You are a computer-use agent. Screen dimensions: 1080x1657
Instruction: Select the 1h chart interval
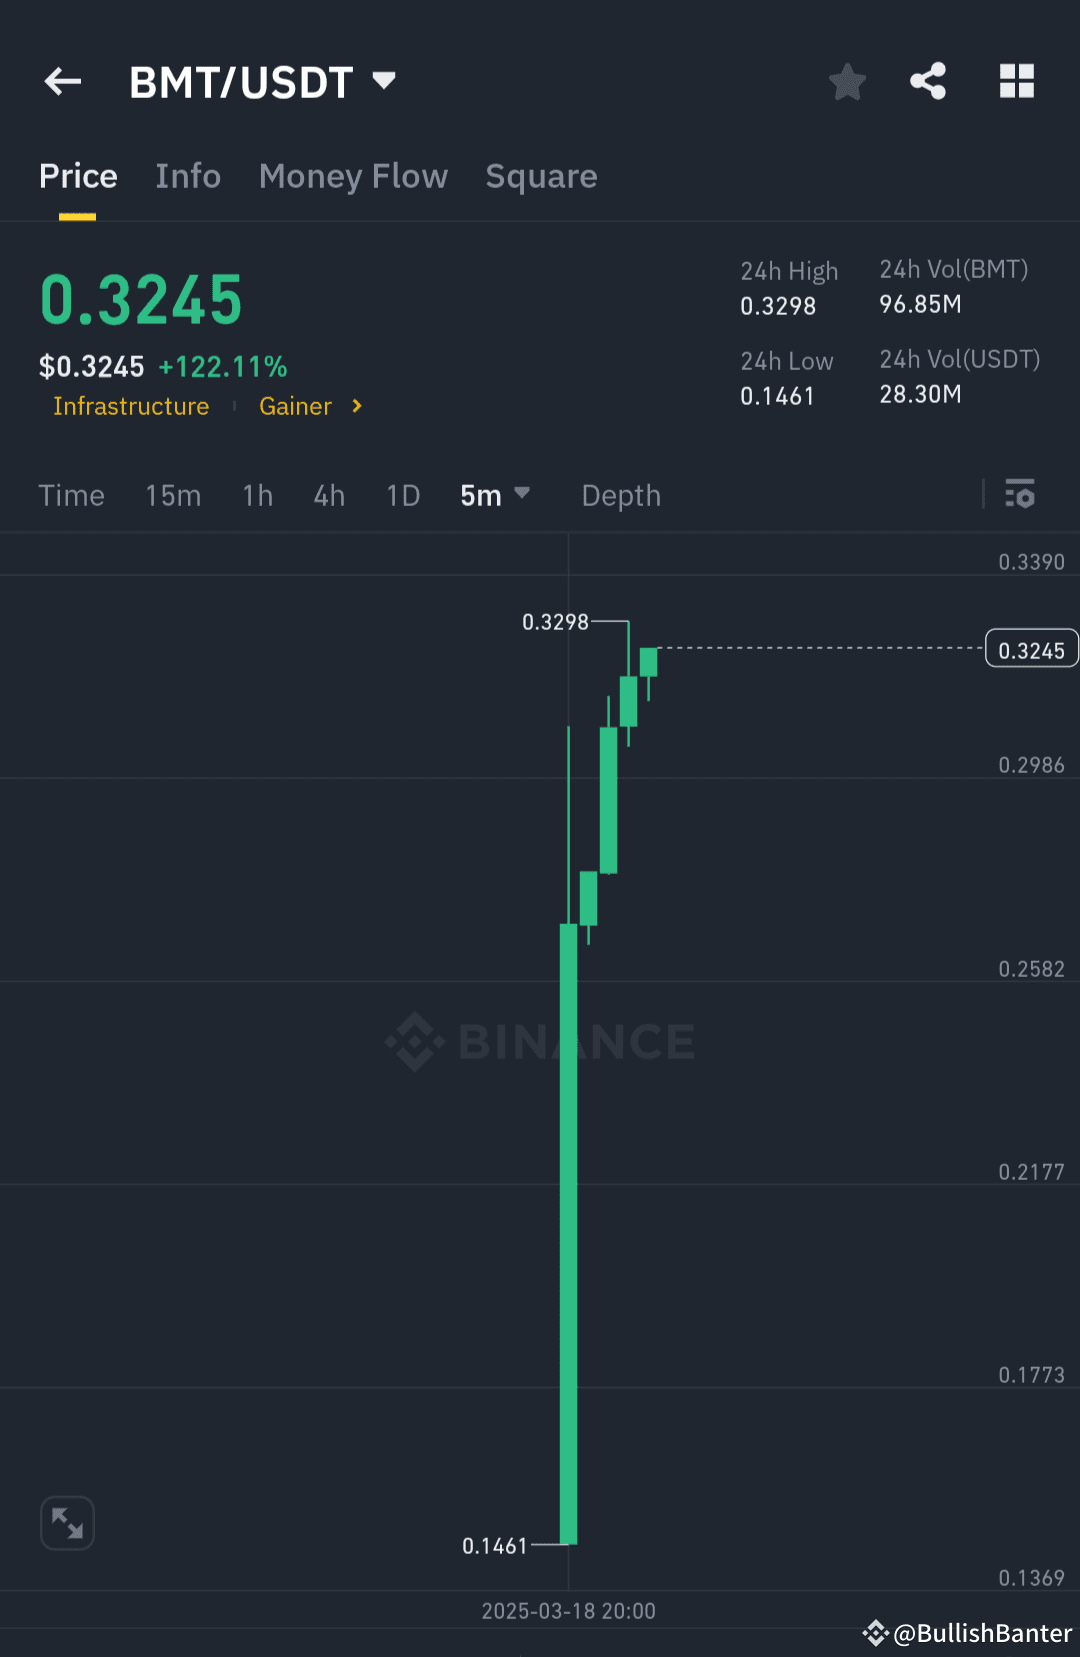[x=258, y=495]
